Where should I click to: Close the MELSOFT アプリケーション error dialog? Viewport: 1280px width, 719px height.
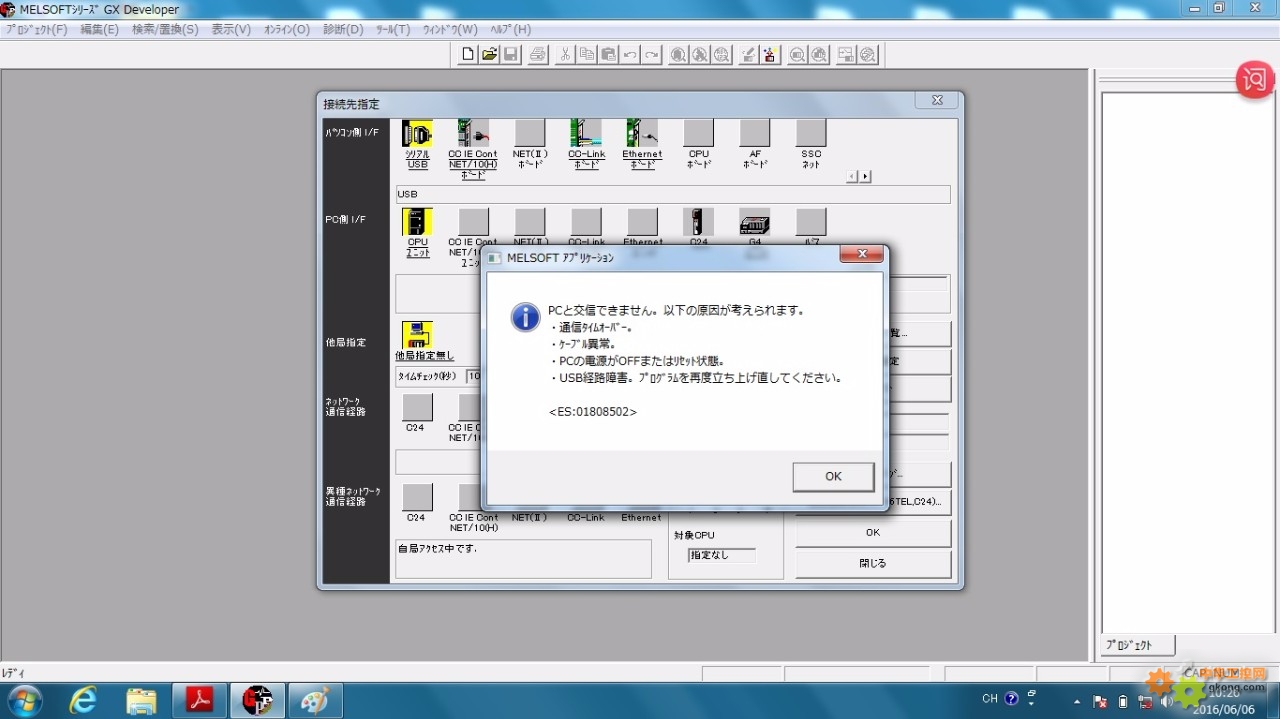[861, 256]
